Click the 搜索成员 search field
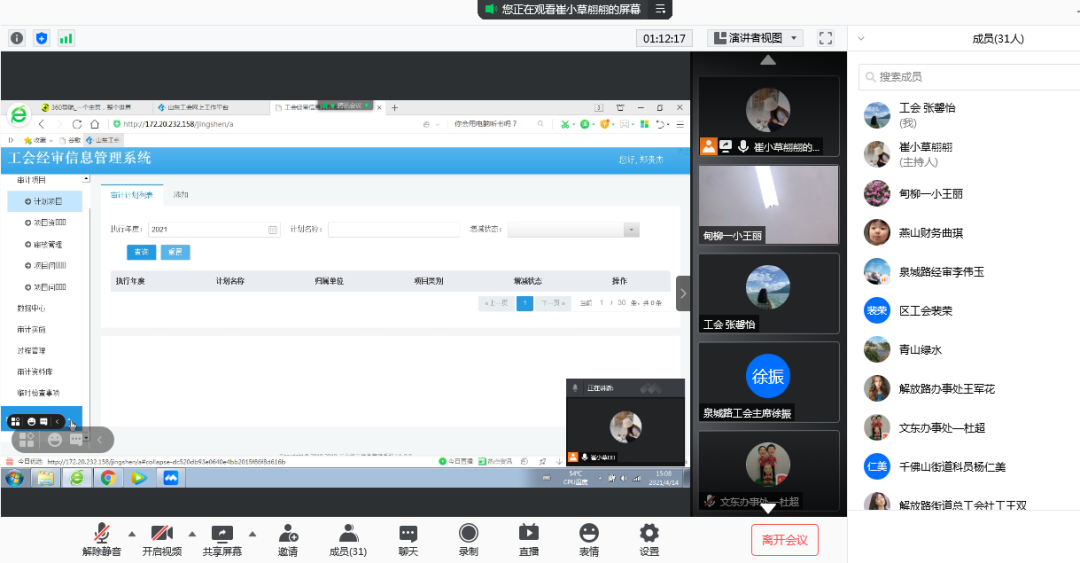This screenshot has width=1080, height=563. click(x=970, y=76)
